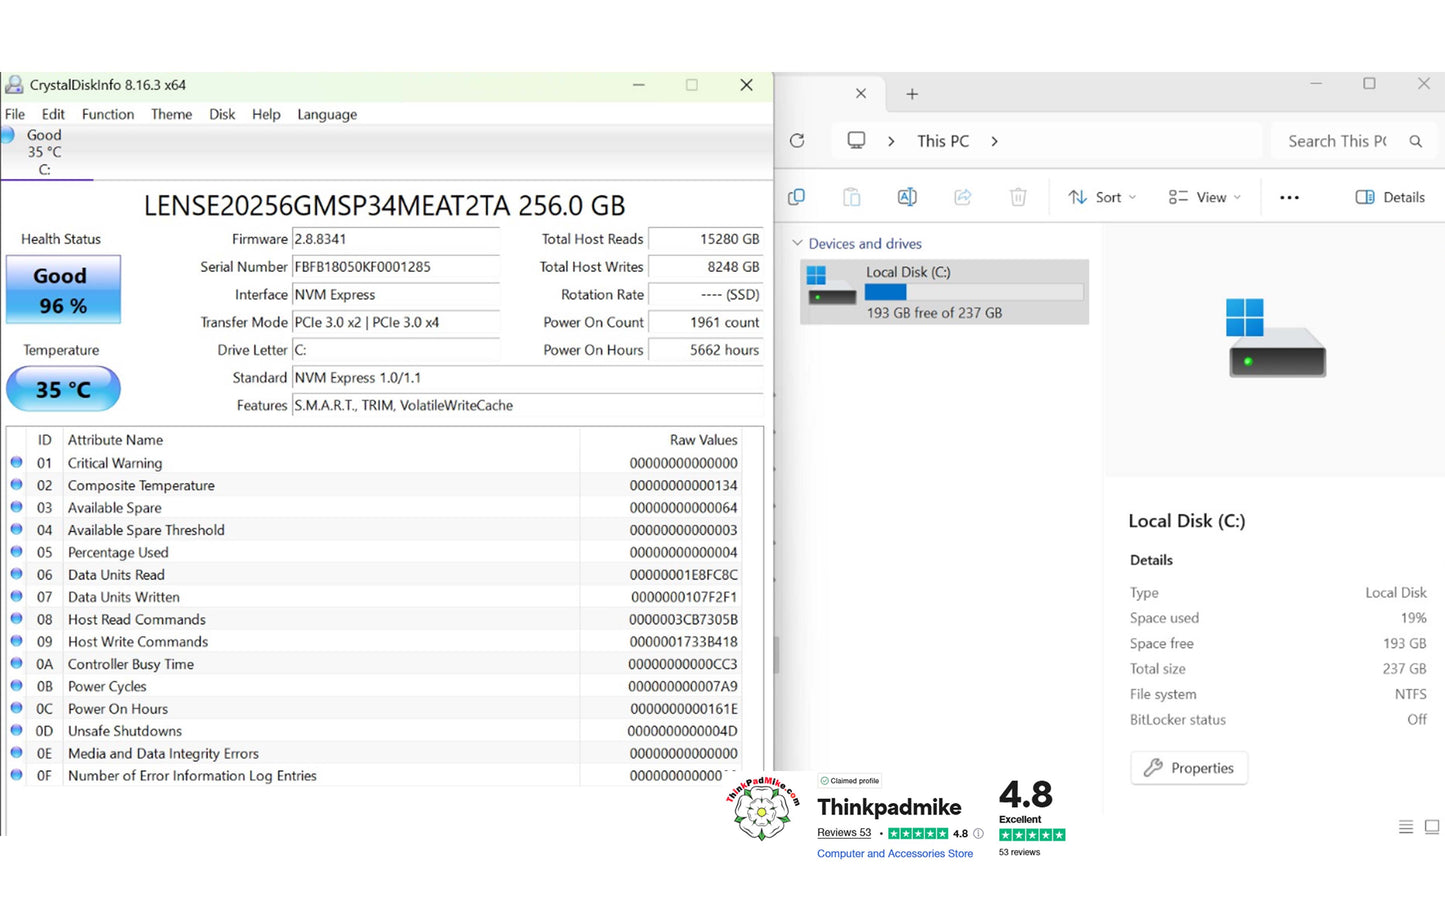Switch to details list view icon

pyautogui.click(x=1406, y=827)
